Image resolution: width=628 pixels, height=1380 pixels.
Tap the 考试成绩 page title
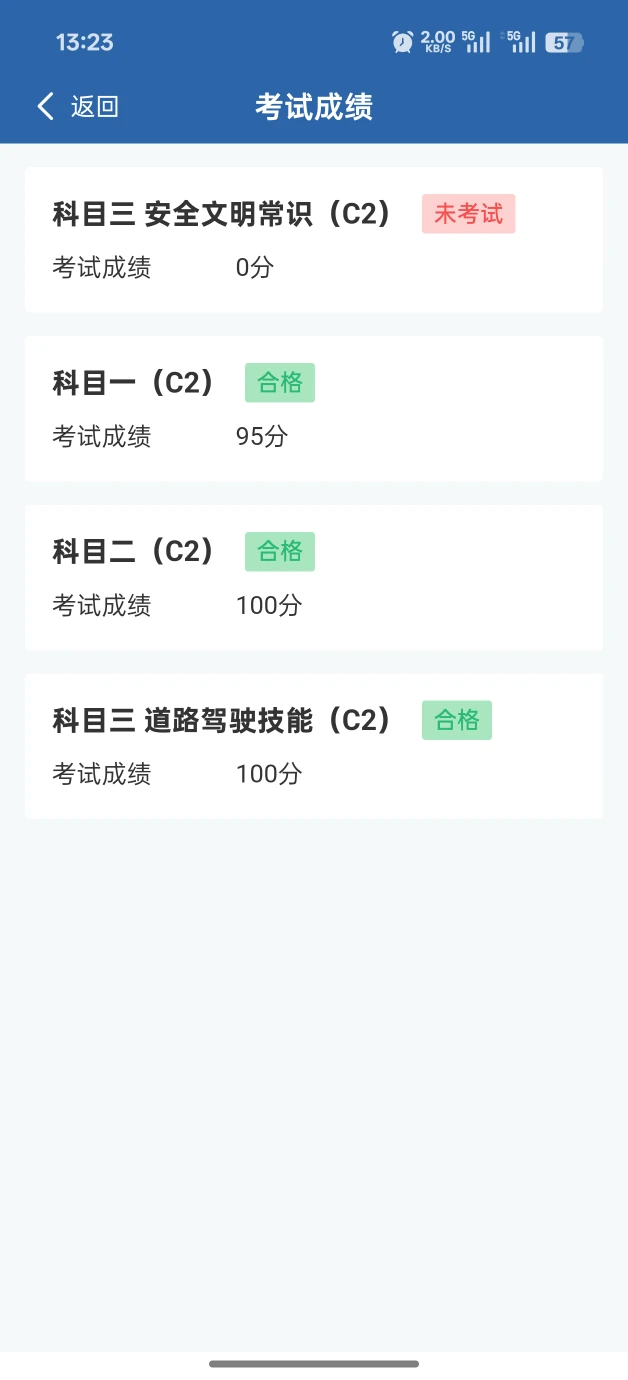314,107
